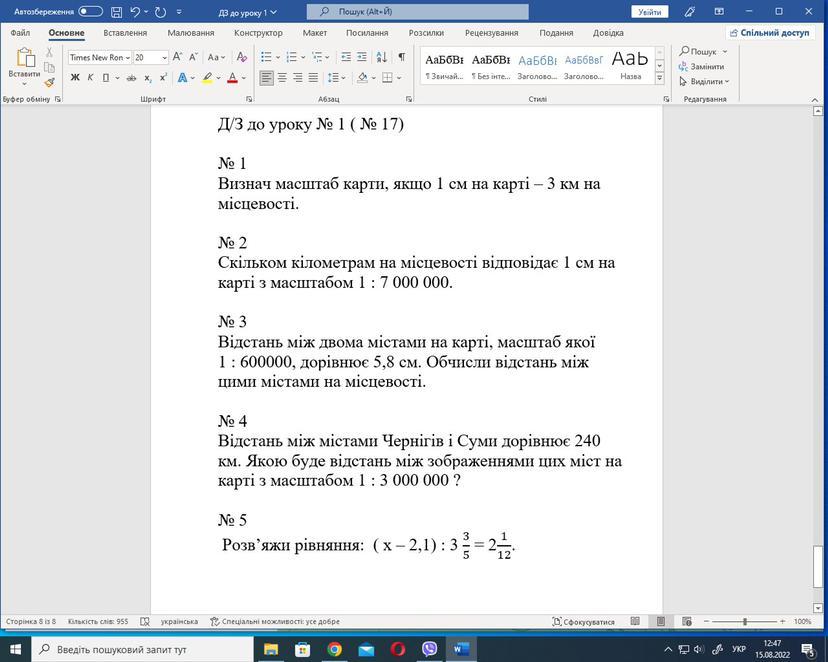
Task: Cut selection with the scissors icon
Action: pos(49,52)
